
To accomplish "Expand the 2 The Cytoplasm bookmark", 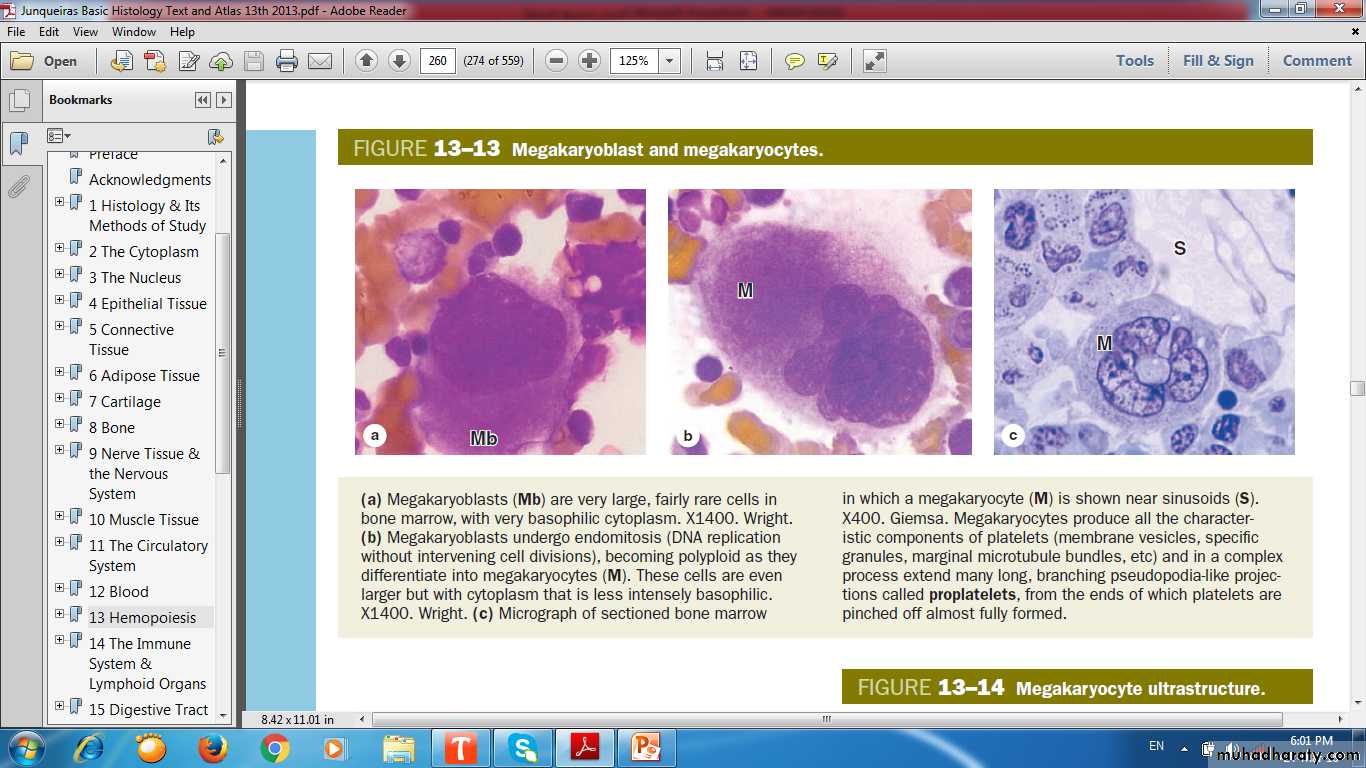I will point(60,248).
